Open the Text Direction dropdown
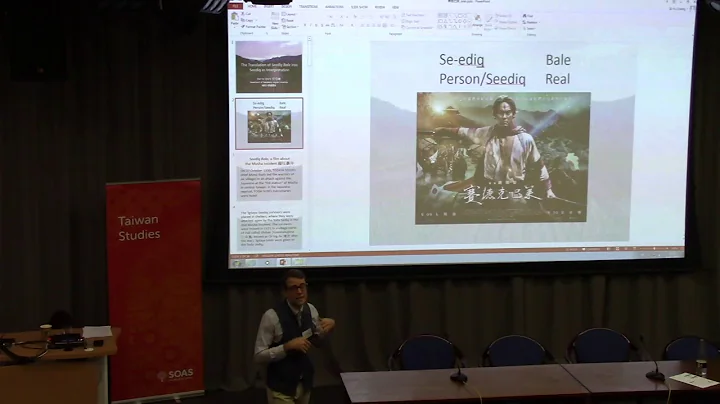 pyautogui.click(x=413, y=15)
